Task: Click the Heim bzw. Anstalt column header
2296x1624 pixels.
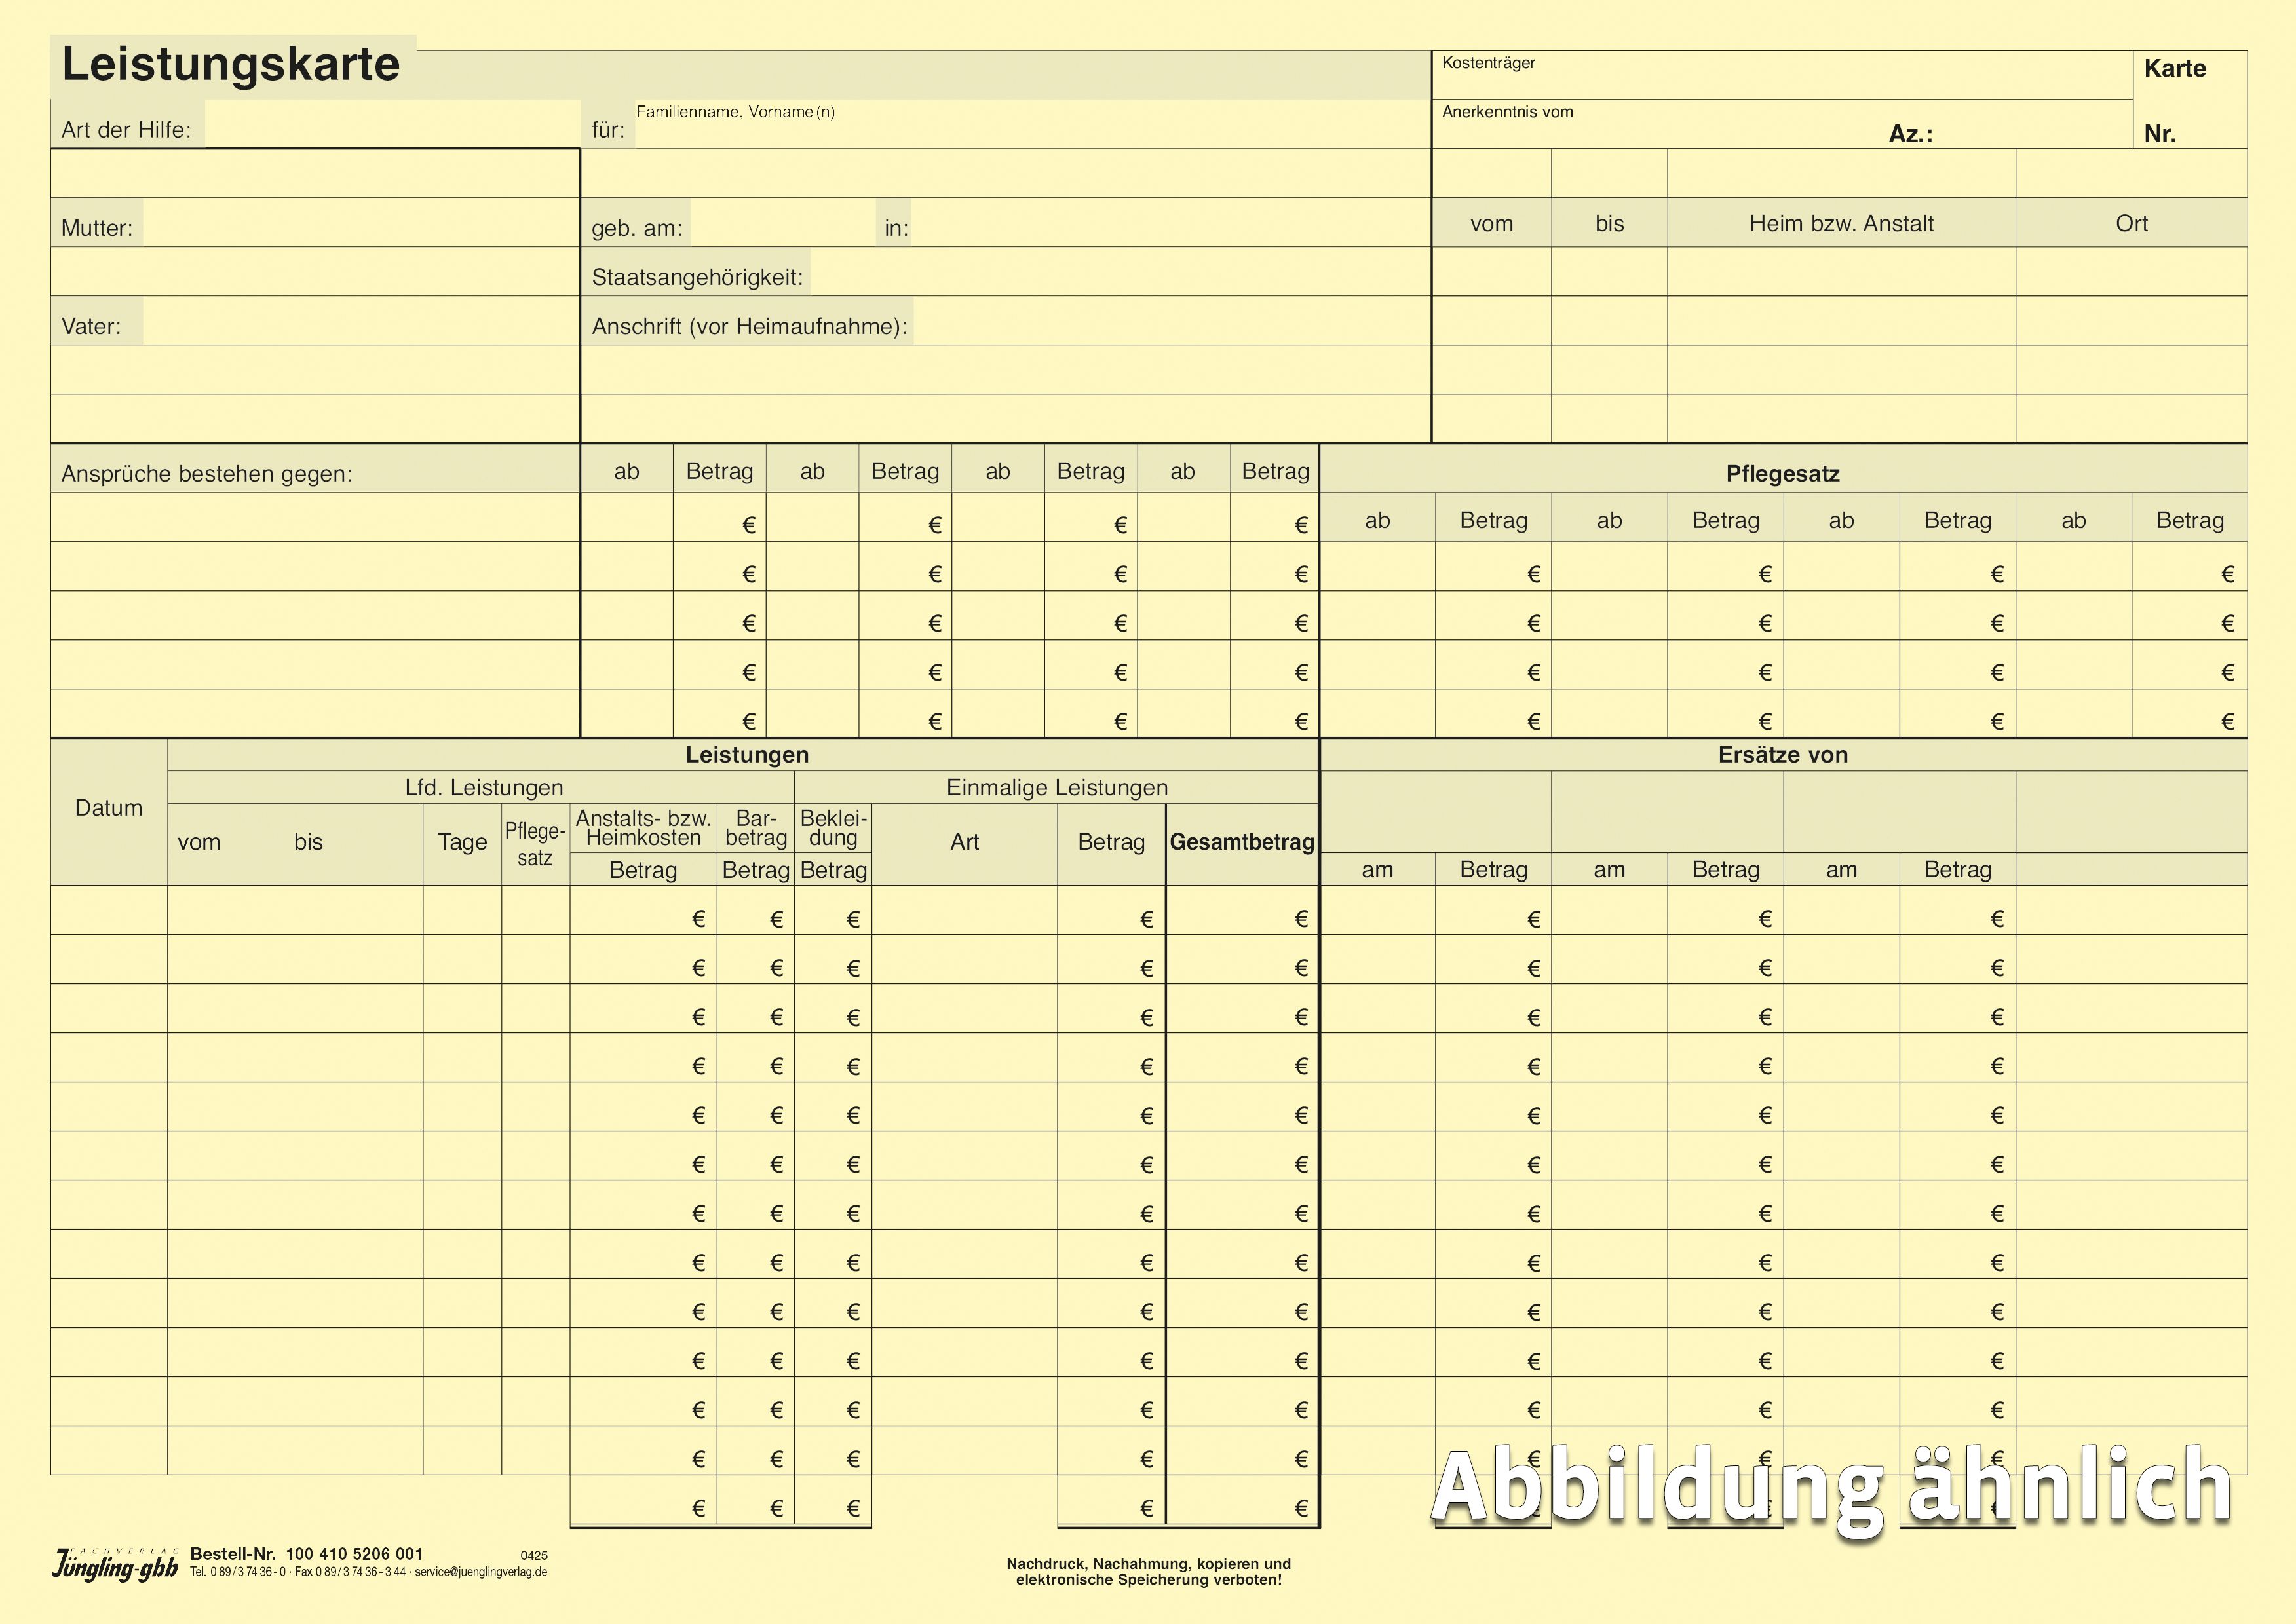Action: (1841, 223)
